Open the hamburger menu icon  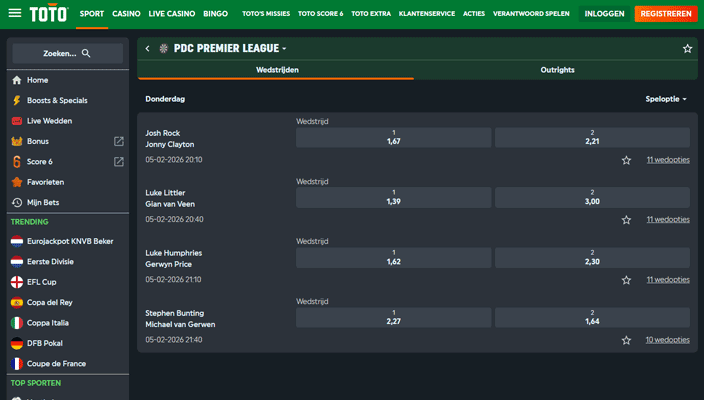[x=15, y=13]
